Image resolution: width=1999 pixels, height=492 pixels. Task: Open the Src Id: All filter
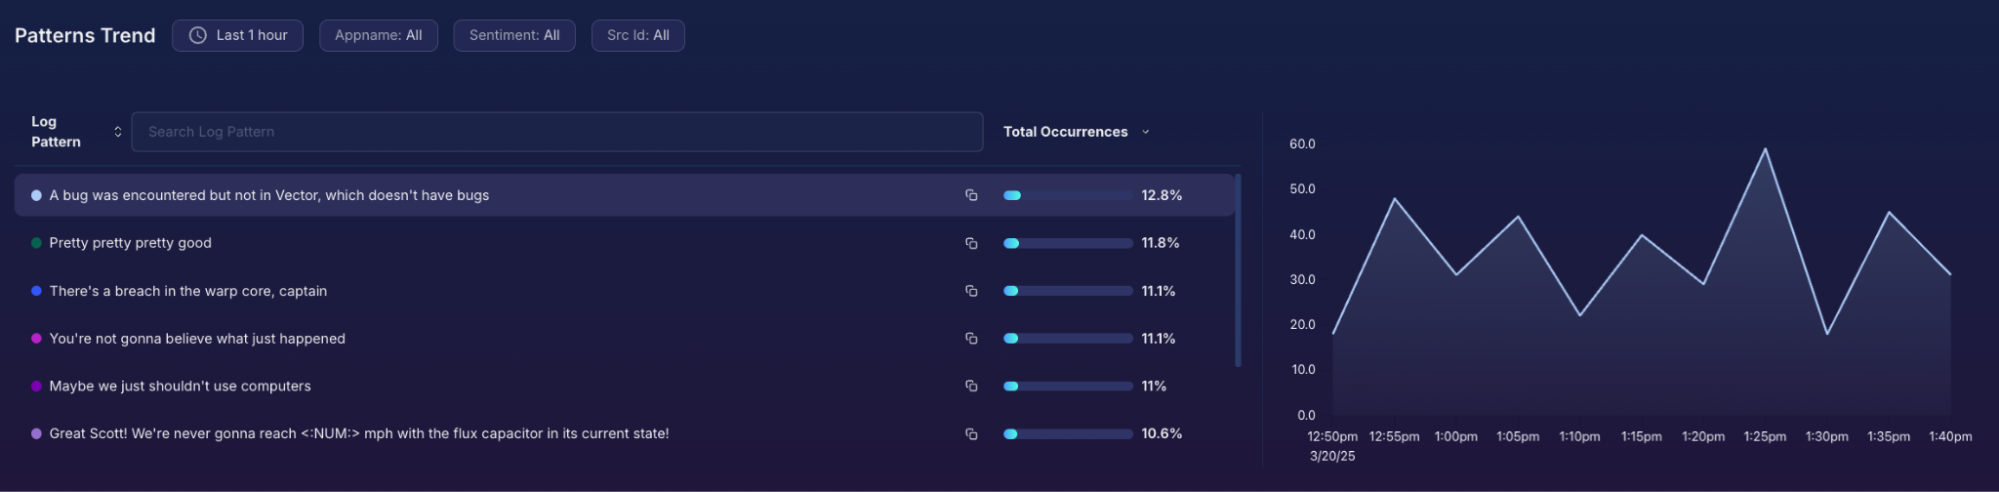tap(637, 36)
